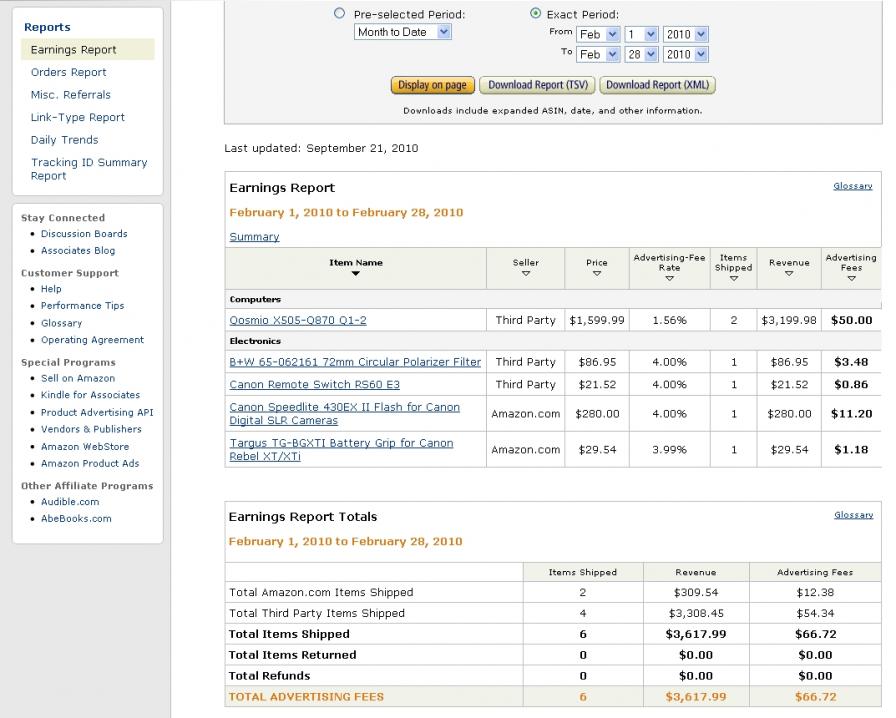Open the From month Feb dropdown
Viewport: 896px width, 718px height.
coord(598,34)
